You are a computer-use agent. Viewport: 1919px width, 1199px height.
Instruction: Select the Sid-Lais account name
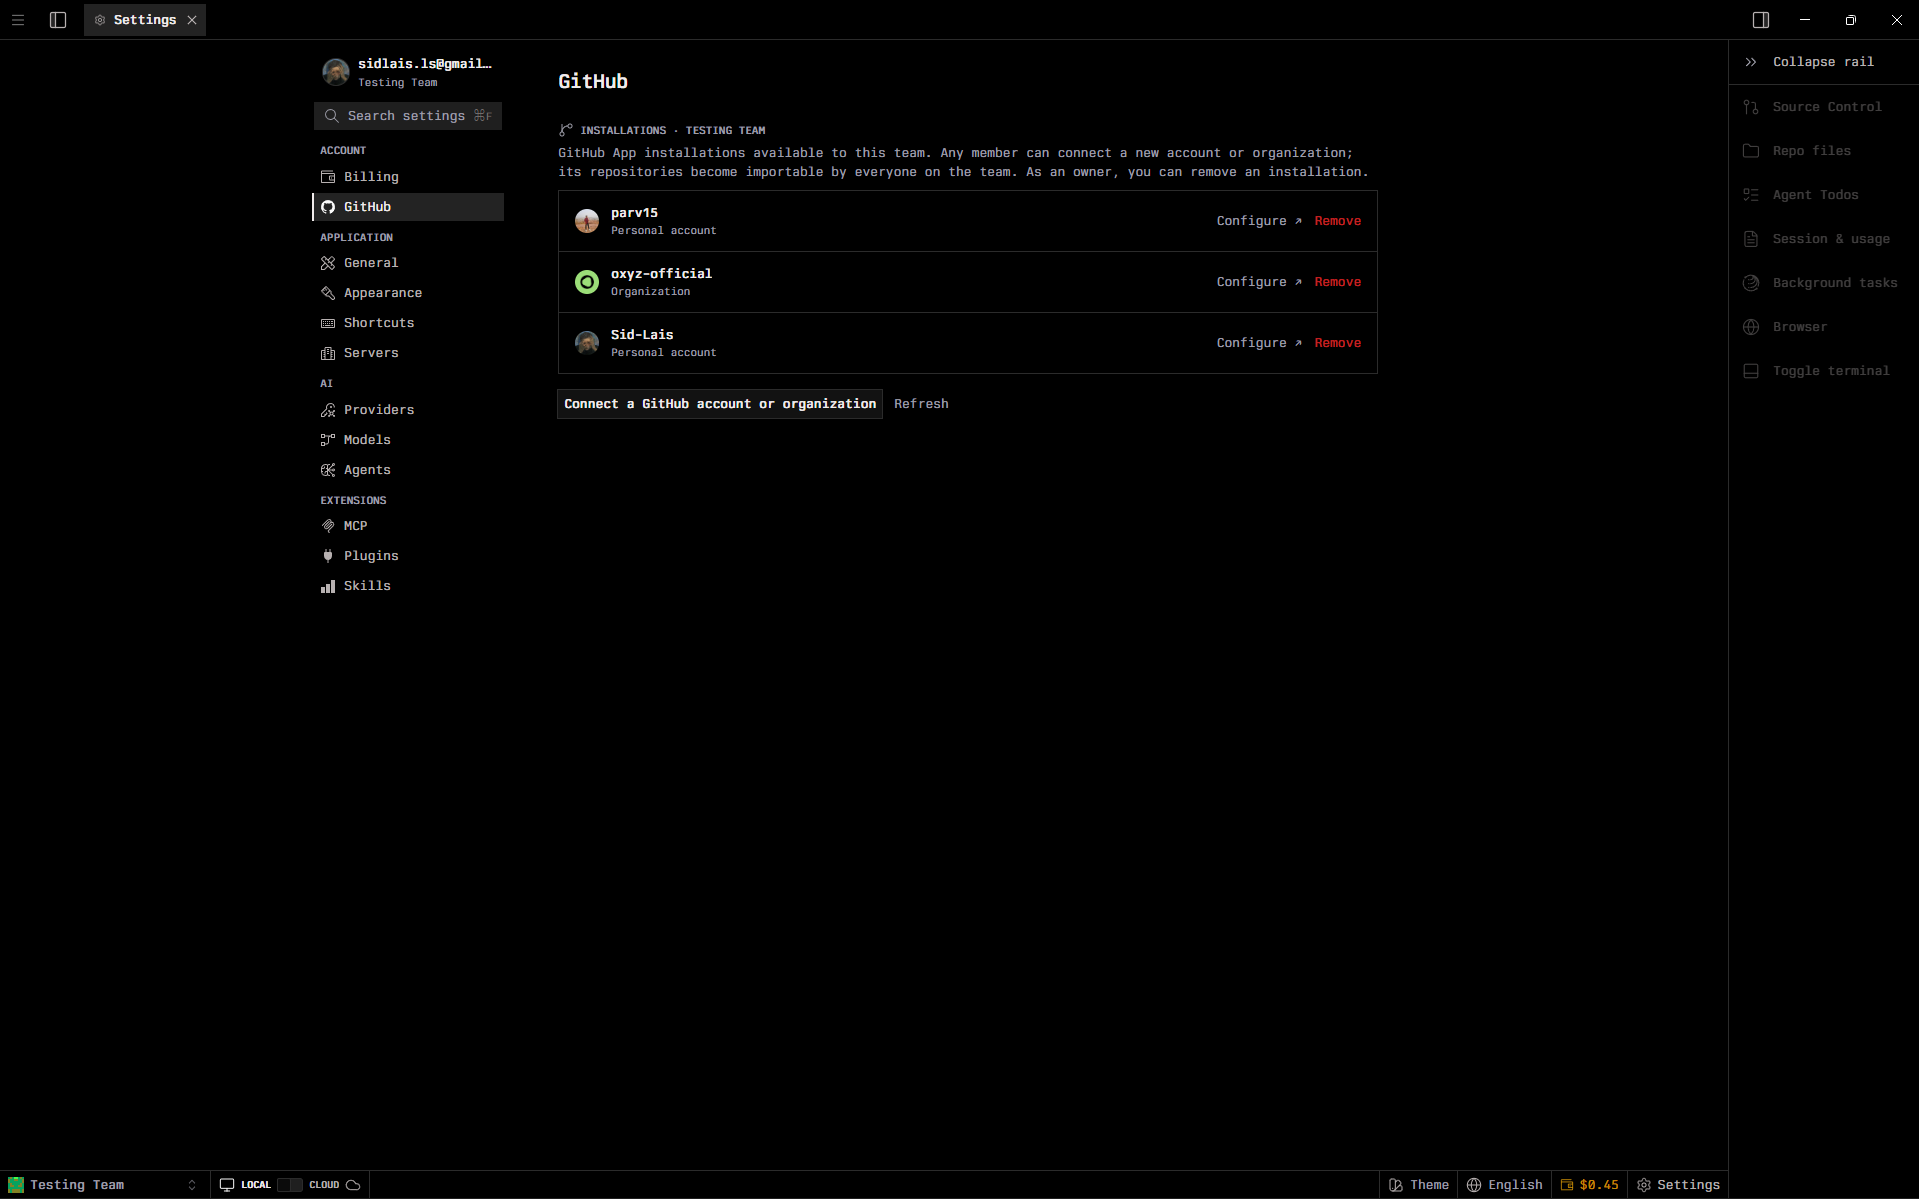pyautogui.click(x=642, y=335)
